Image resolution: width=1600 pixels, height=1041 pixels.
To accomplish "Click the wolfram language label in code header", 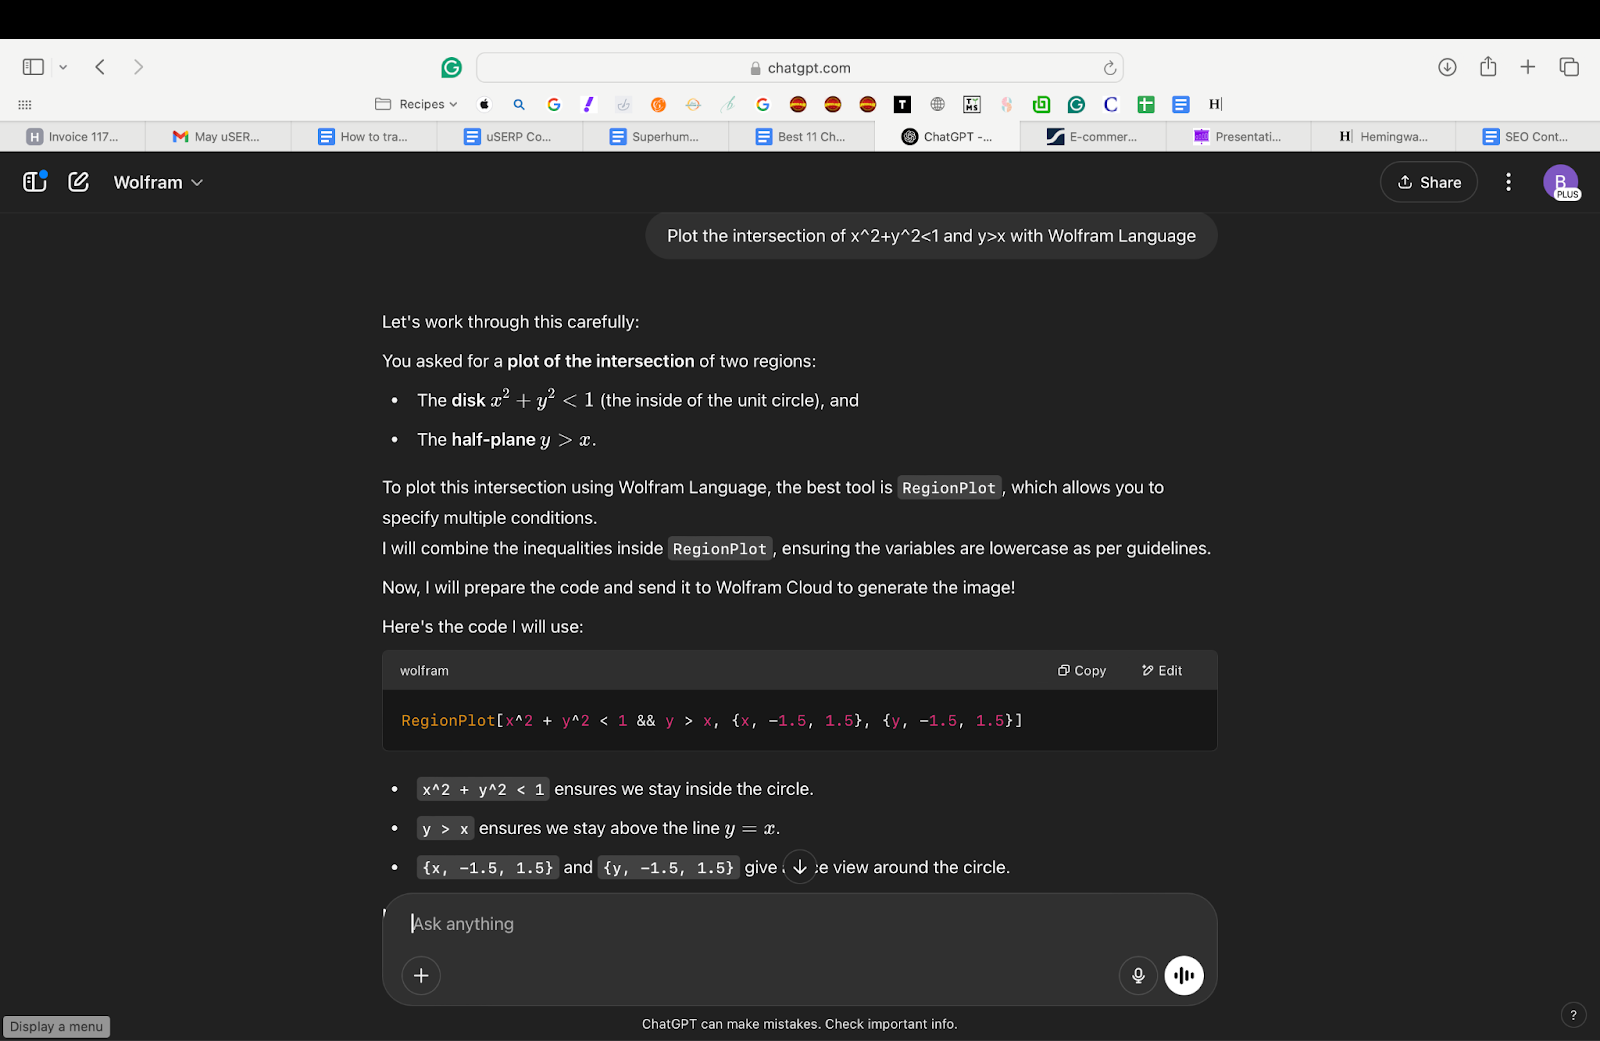I will [x=424, y=671].
